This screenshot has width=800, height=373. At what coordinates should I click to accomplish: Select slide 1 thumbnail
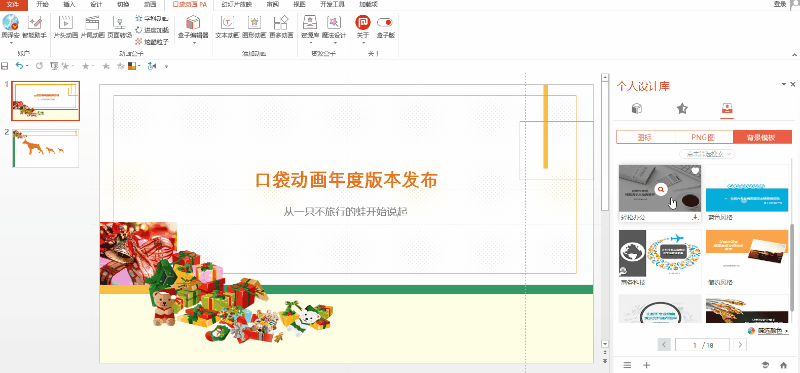coord(45,101)
